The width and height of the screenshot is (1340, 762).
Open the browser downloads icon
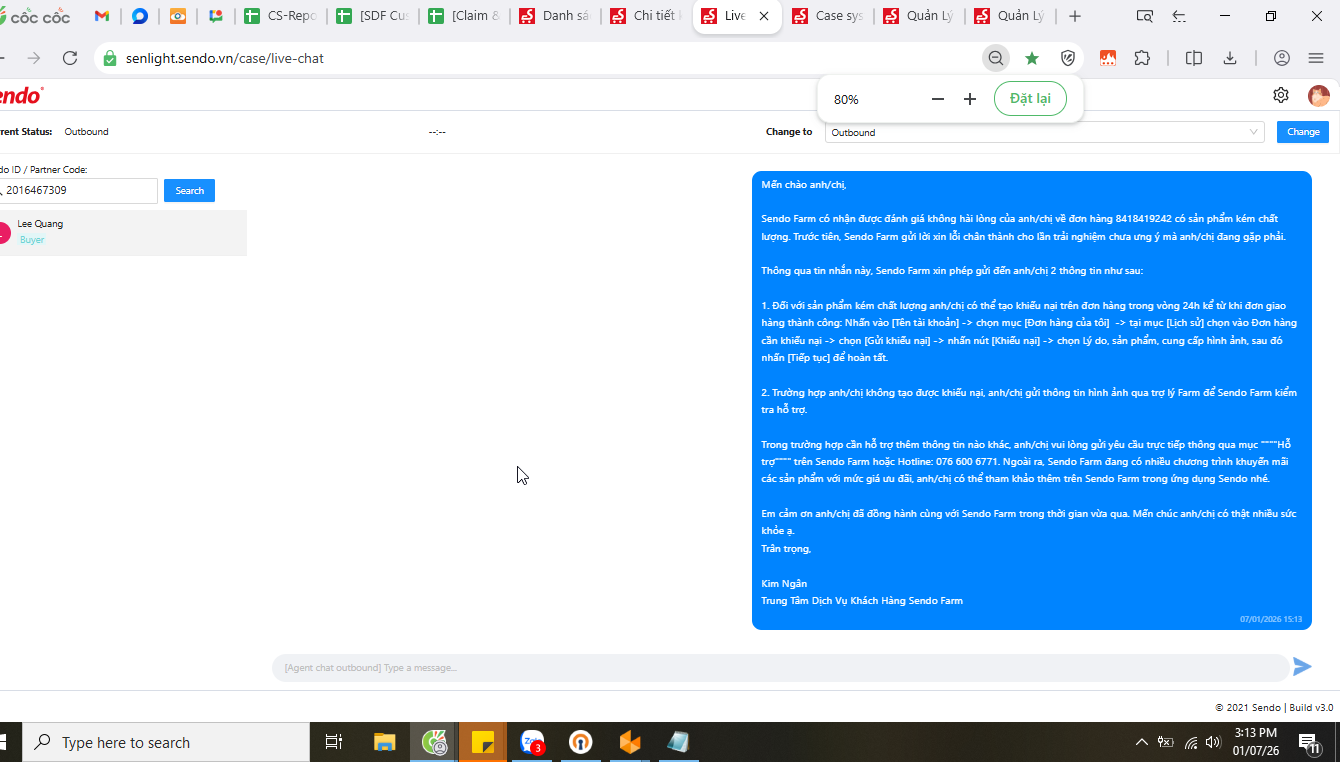pyautogui.click(x=1230, y=58)
